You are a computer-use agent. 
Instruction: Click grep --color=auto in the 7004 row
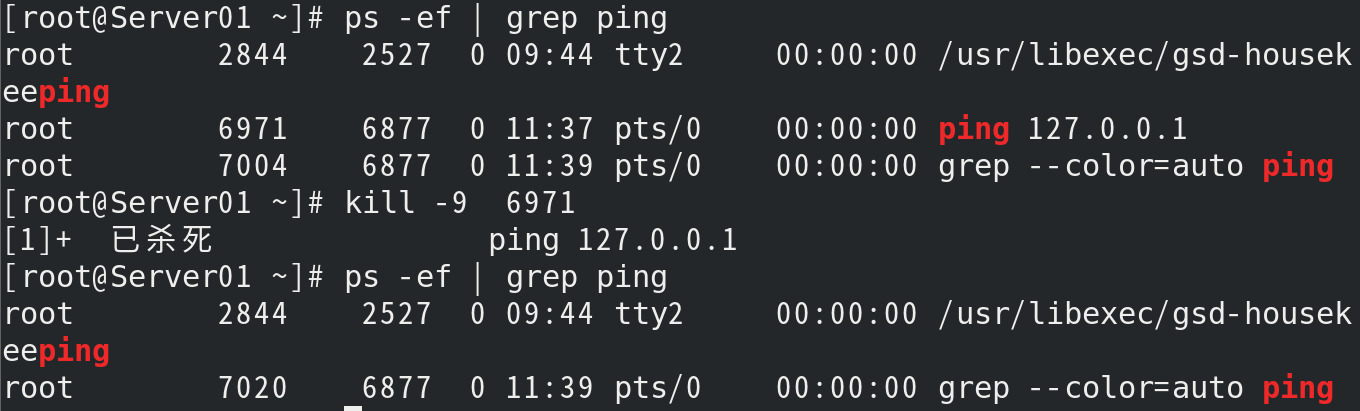click(1090, 166)
